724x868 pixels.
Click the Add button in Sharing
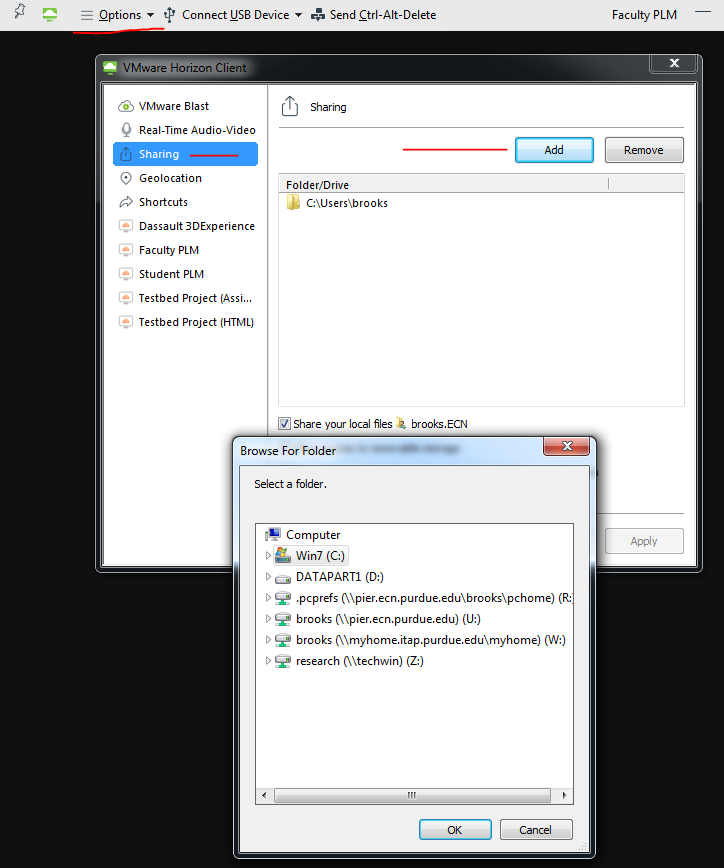554,150
